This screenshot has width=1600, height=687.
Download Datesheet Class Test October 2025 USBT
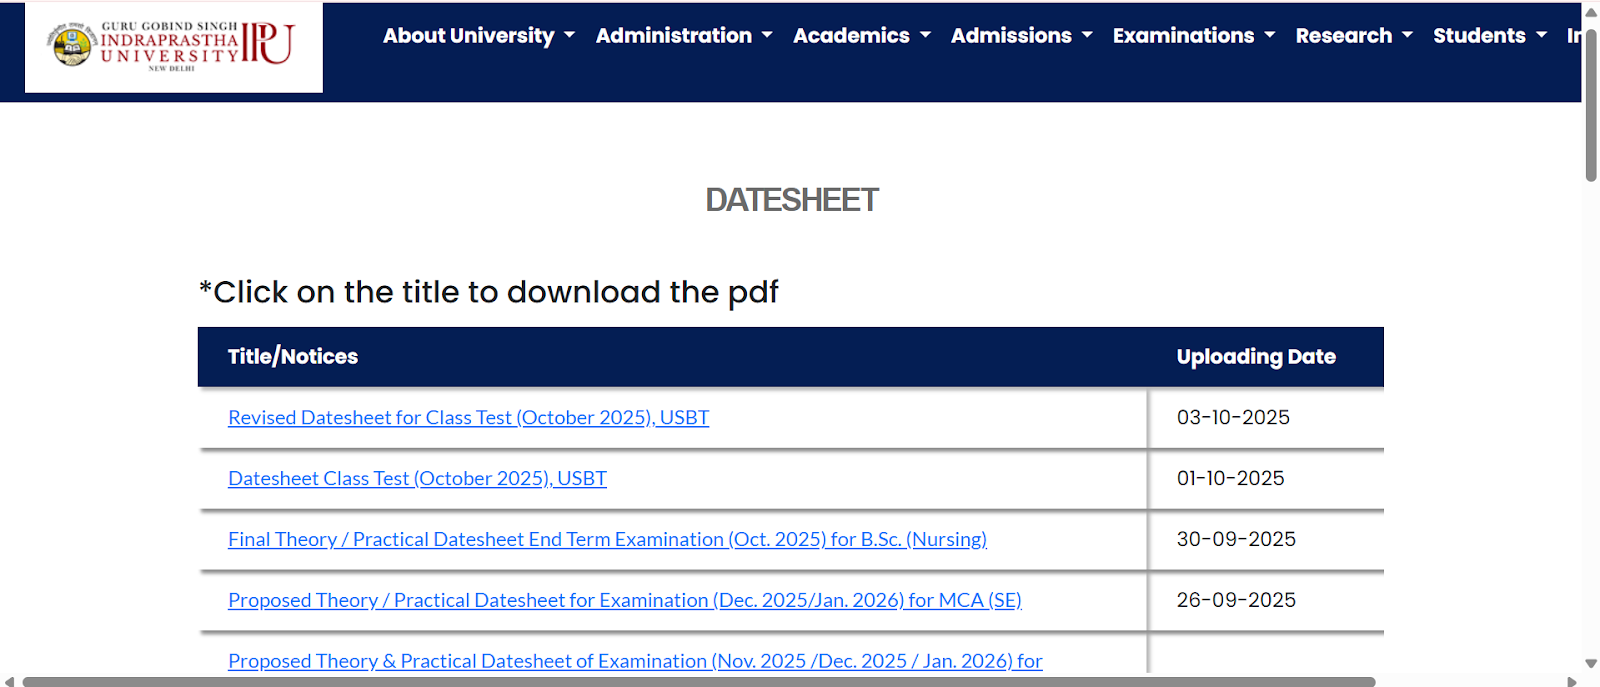pos(417,479)
